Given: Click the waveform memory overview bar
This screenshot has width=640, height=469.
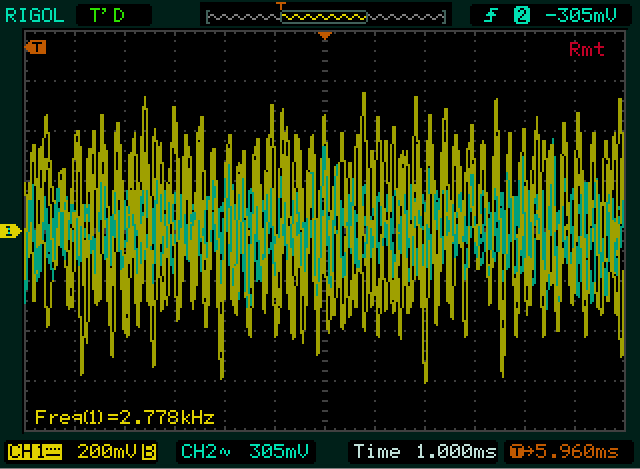Looking at the screenshot, I should point(322,15).
